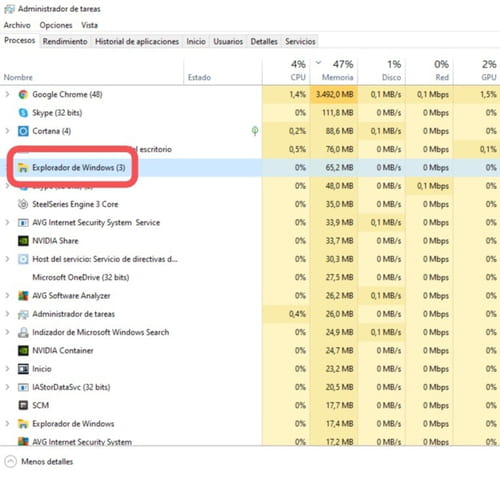Sort by the Memoria column header
The height and width of the screenshot is (477, 500).
pos(334,71)
